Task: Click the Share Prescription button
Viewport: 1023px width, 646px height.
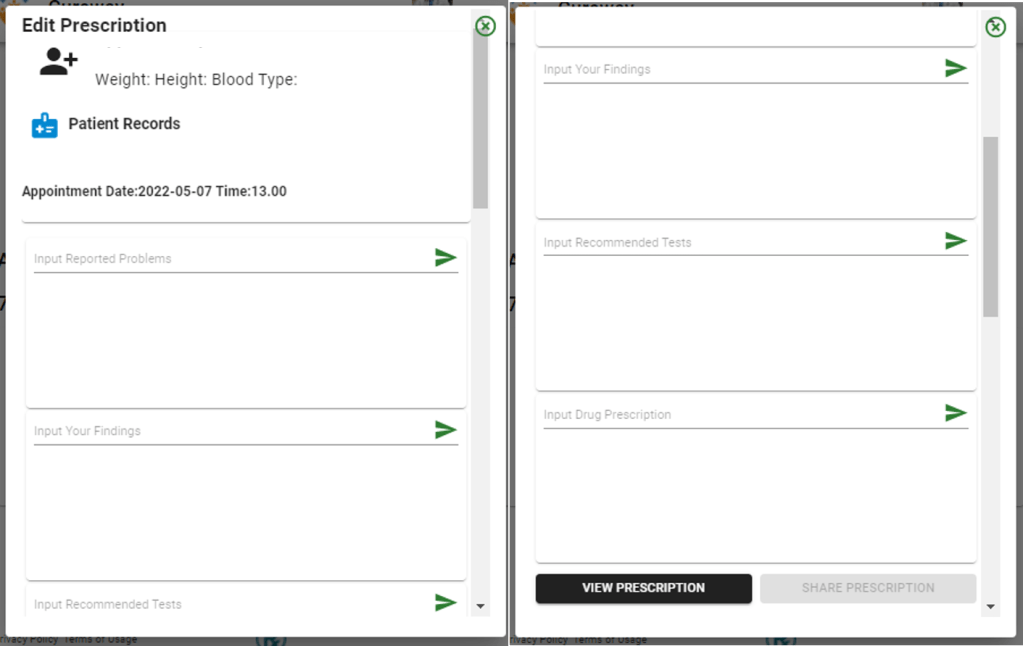Action: click(868, 588)
